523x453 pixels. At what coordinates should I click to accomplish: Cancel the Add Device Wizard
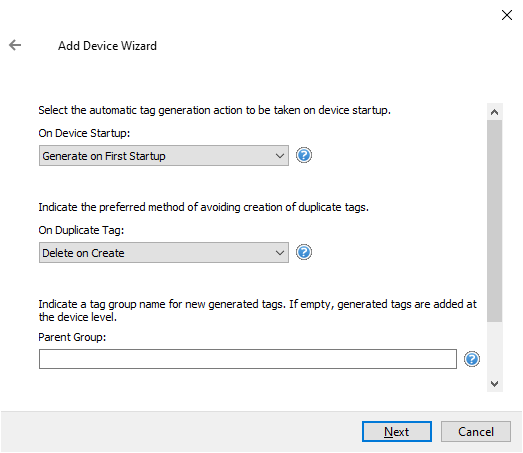476,431
